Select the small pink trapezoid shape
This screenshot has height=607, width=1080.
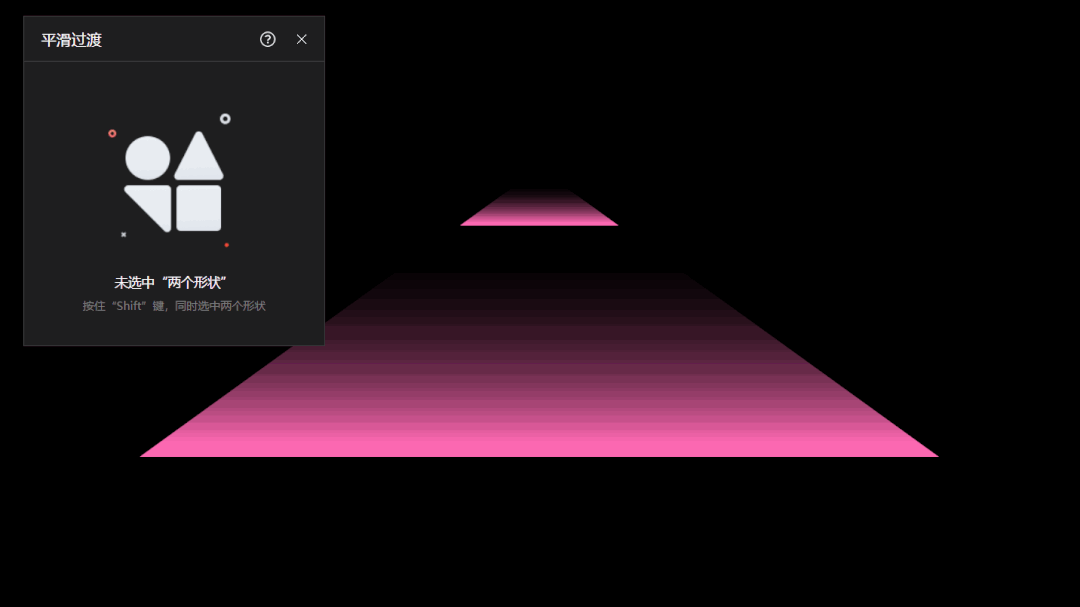[539, 207]
